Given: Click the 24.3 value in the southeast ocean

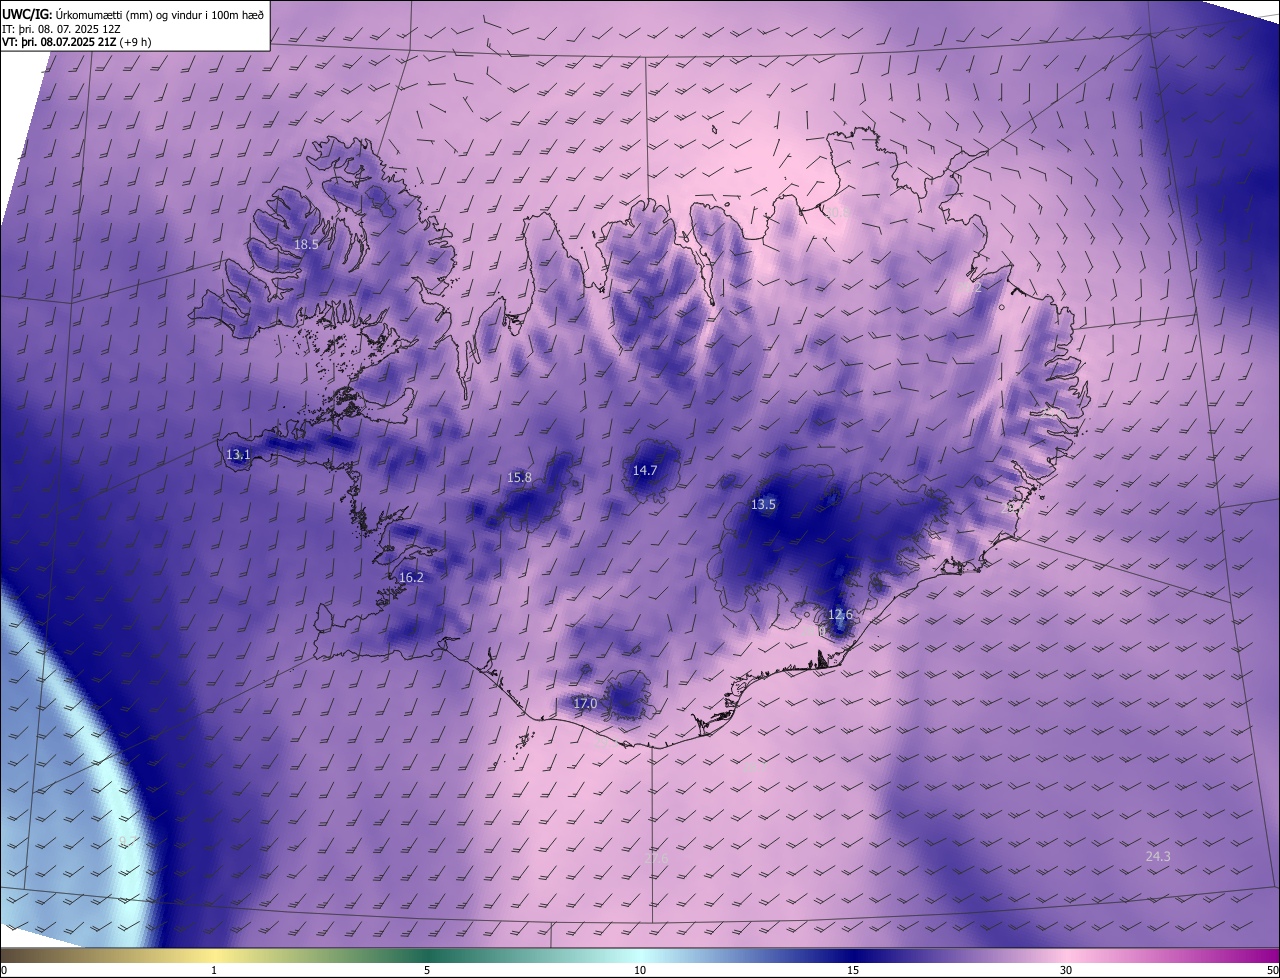Looking at the screenshot, I should tap(1158, 857).
